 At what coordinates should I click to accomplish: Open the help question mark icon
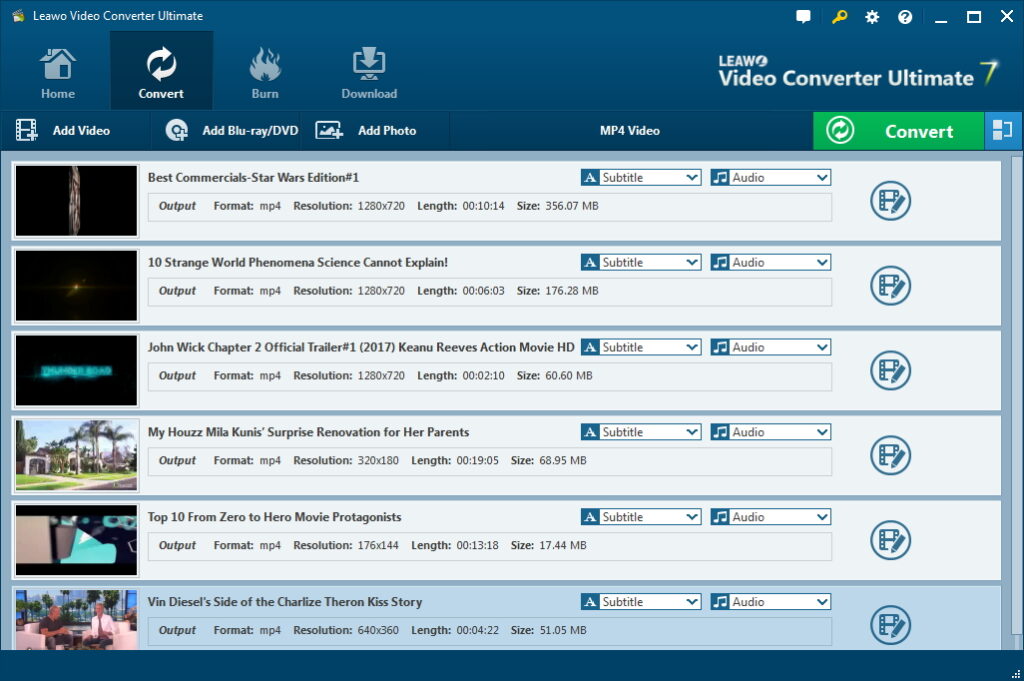click(904, 17)
